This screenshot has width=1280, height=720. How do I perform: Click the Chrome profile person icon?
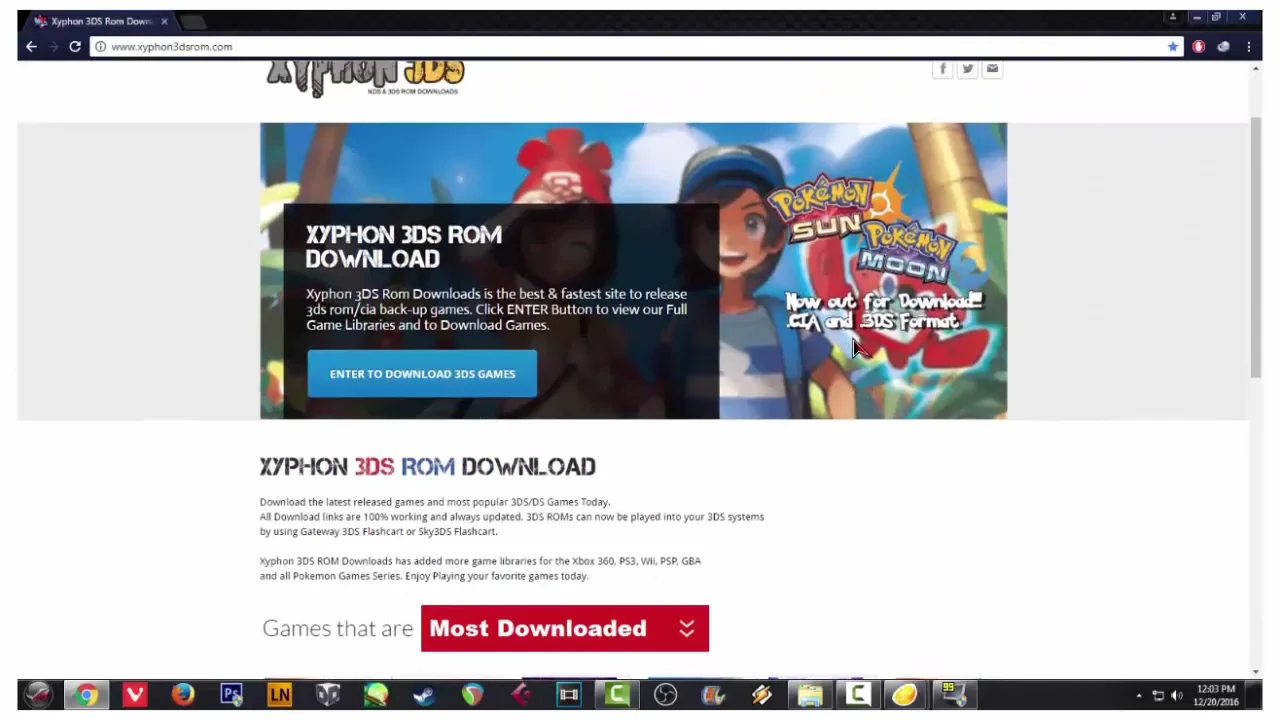(1171, 17)
